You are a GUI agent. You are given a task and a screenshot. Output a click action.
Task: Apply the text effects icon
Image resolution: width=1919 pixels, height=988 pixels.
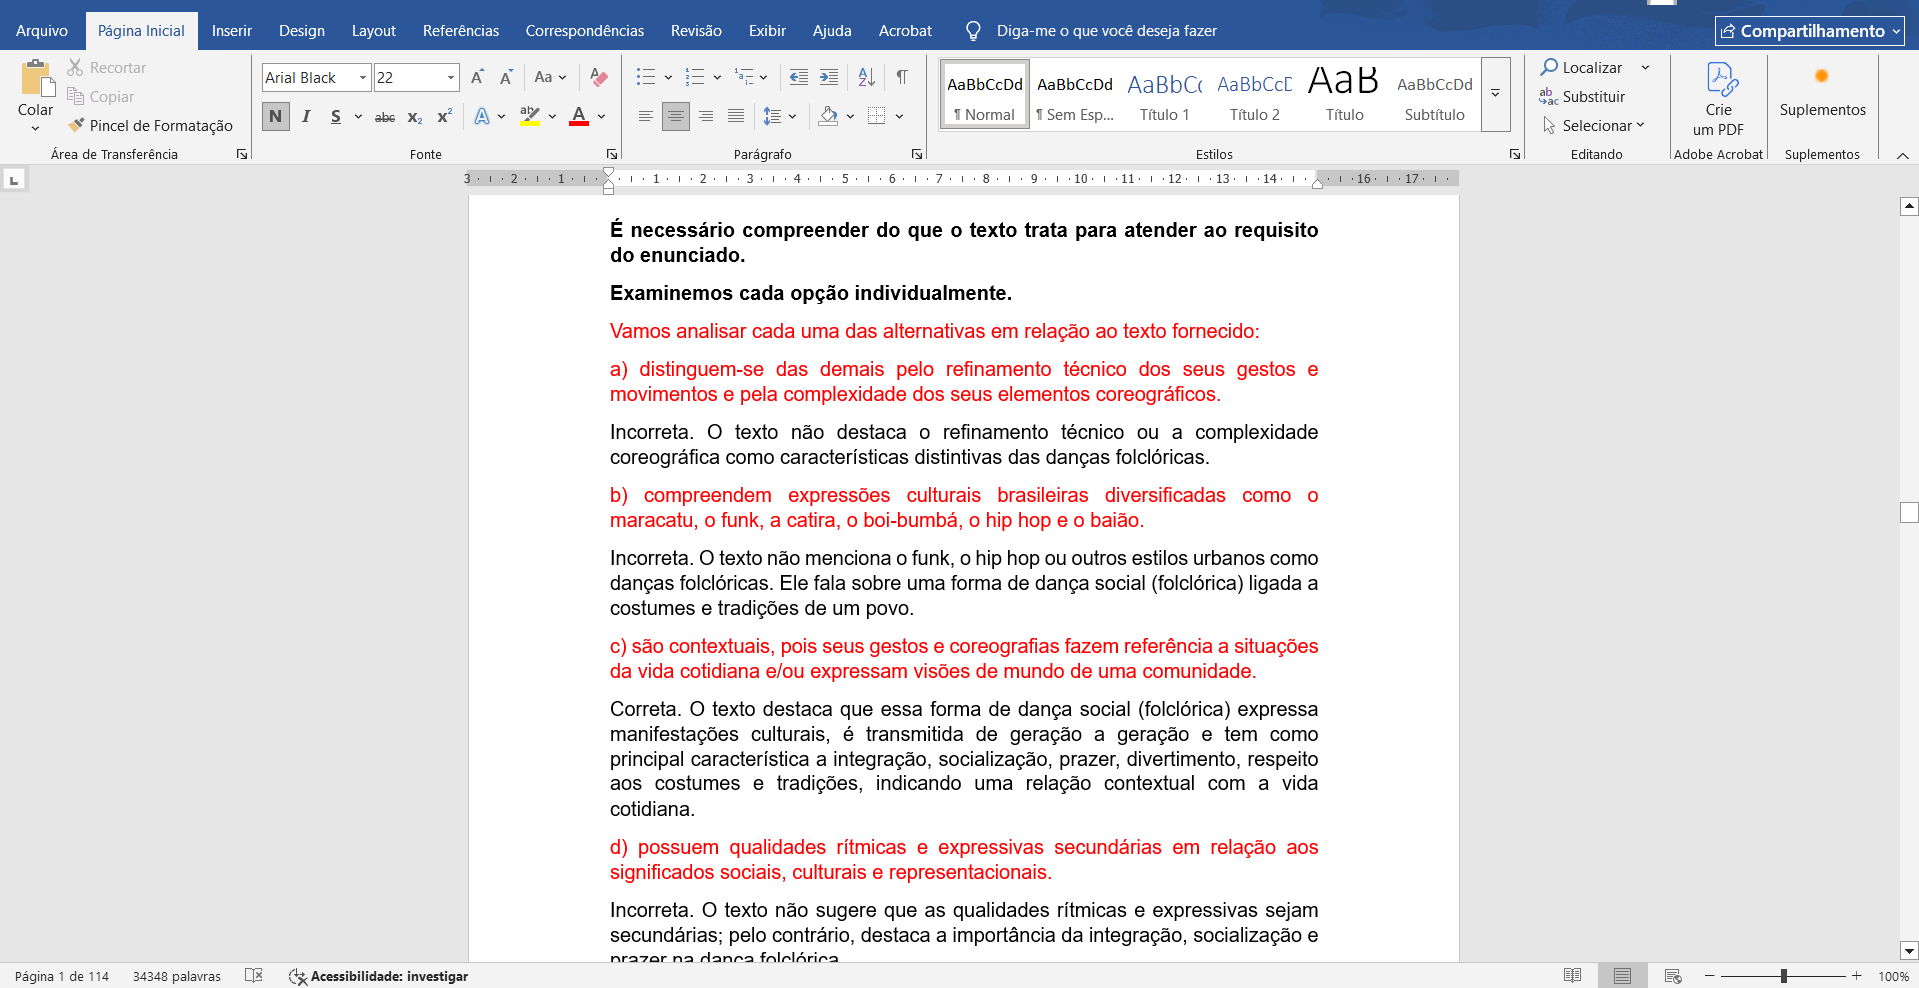(482, 116)
